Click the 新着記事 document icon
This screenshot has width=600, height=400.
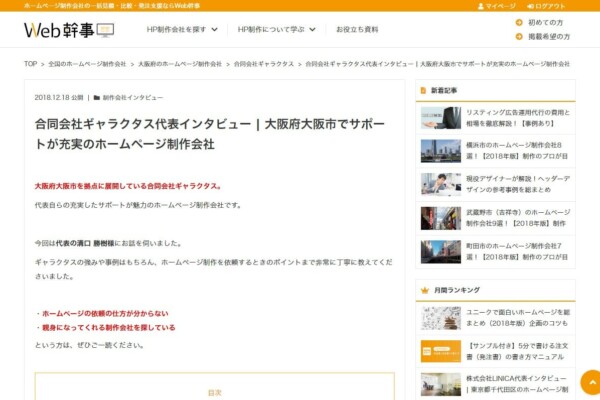pyautogui.click(x=423, y=90)
